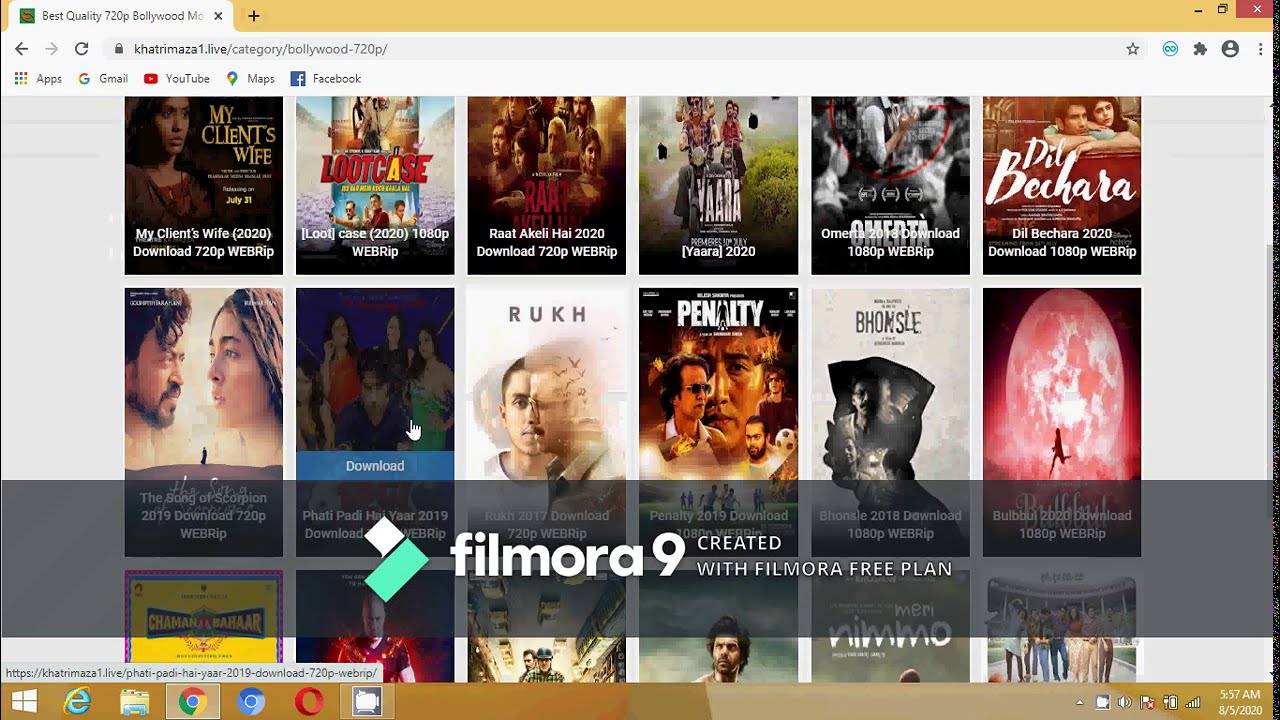1280x720 pixels.
Task: Open the Gmail bookmark
Action: pyautogui.click(x=103, y=79)
